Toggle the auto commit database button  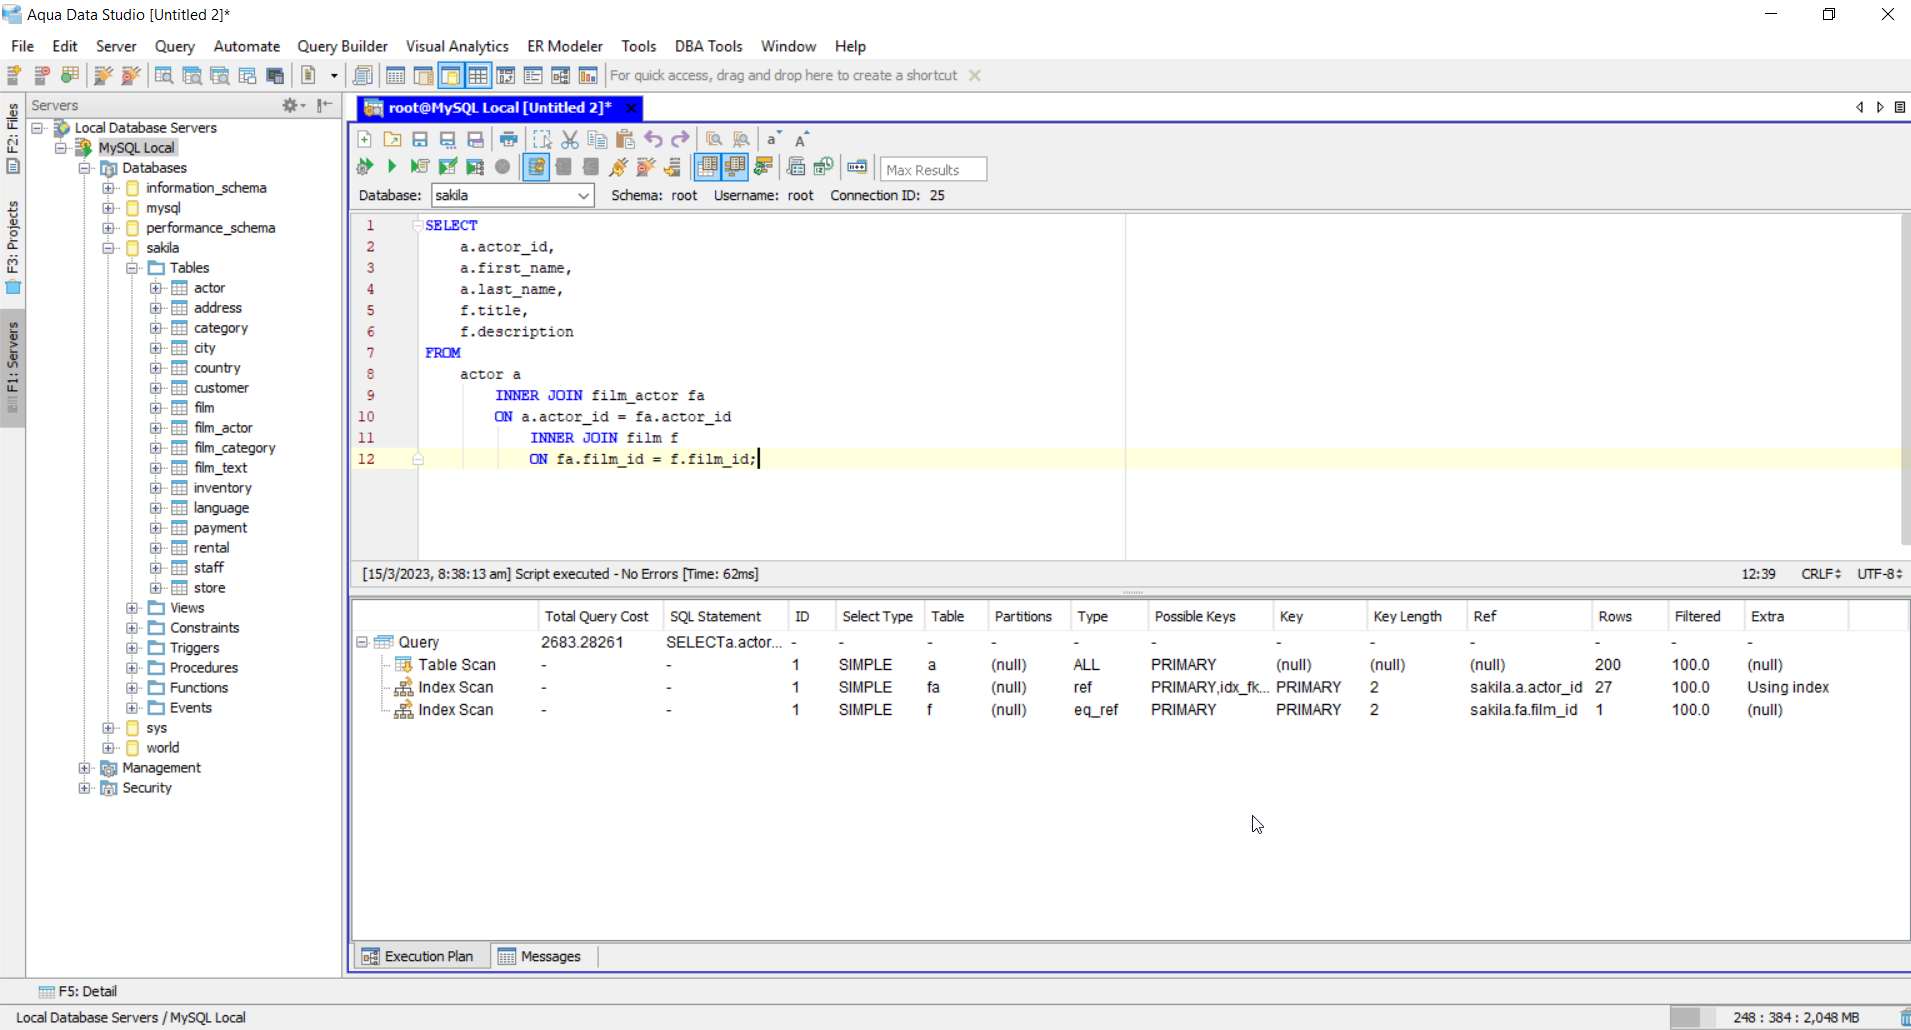pos(536,167)
